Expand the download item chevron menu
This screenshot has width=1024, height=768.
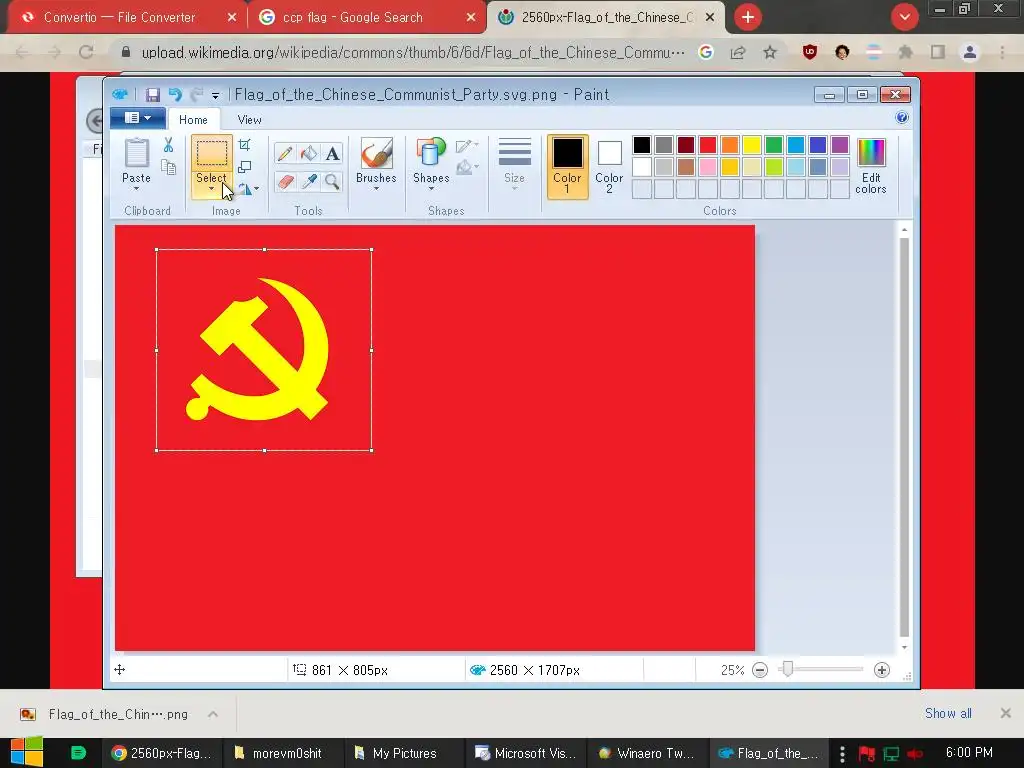pyautogui.click(x=213, y=714)
